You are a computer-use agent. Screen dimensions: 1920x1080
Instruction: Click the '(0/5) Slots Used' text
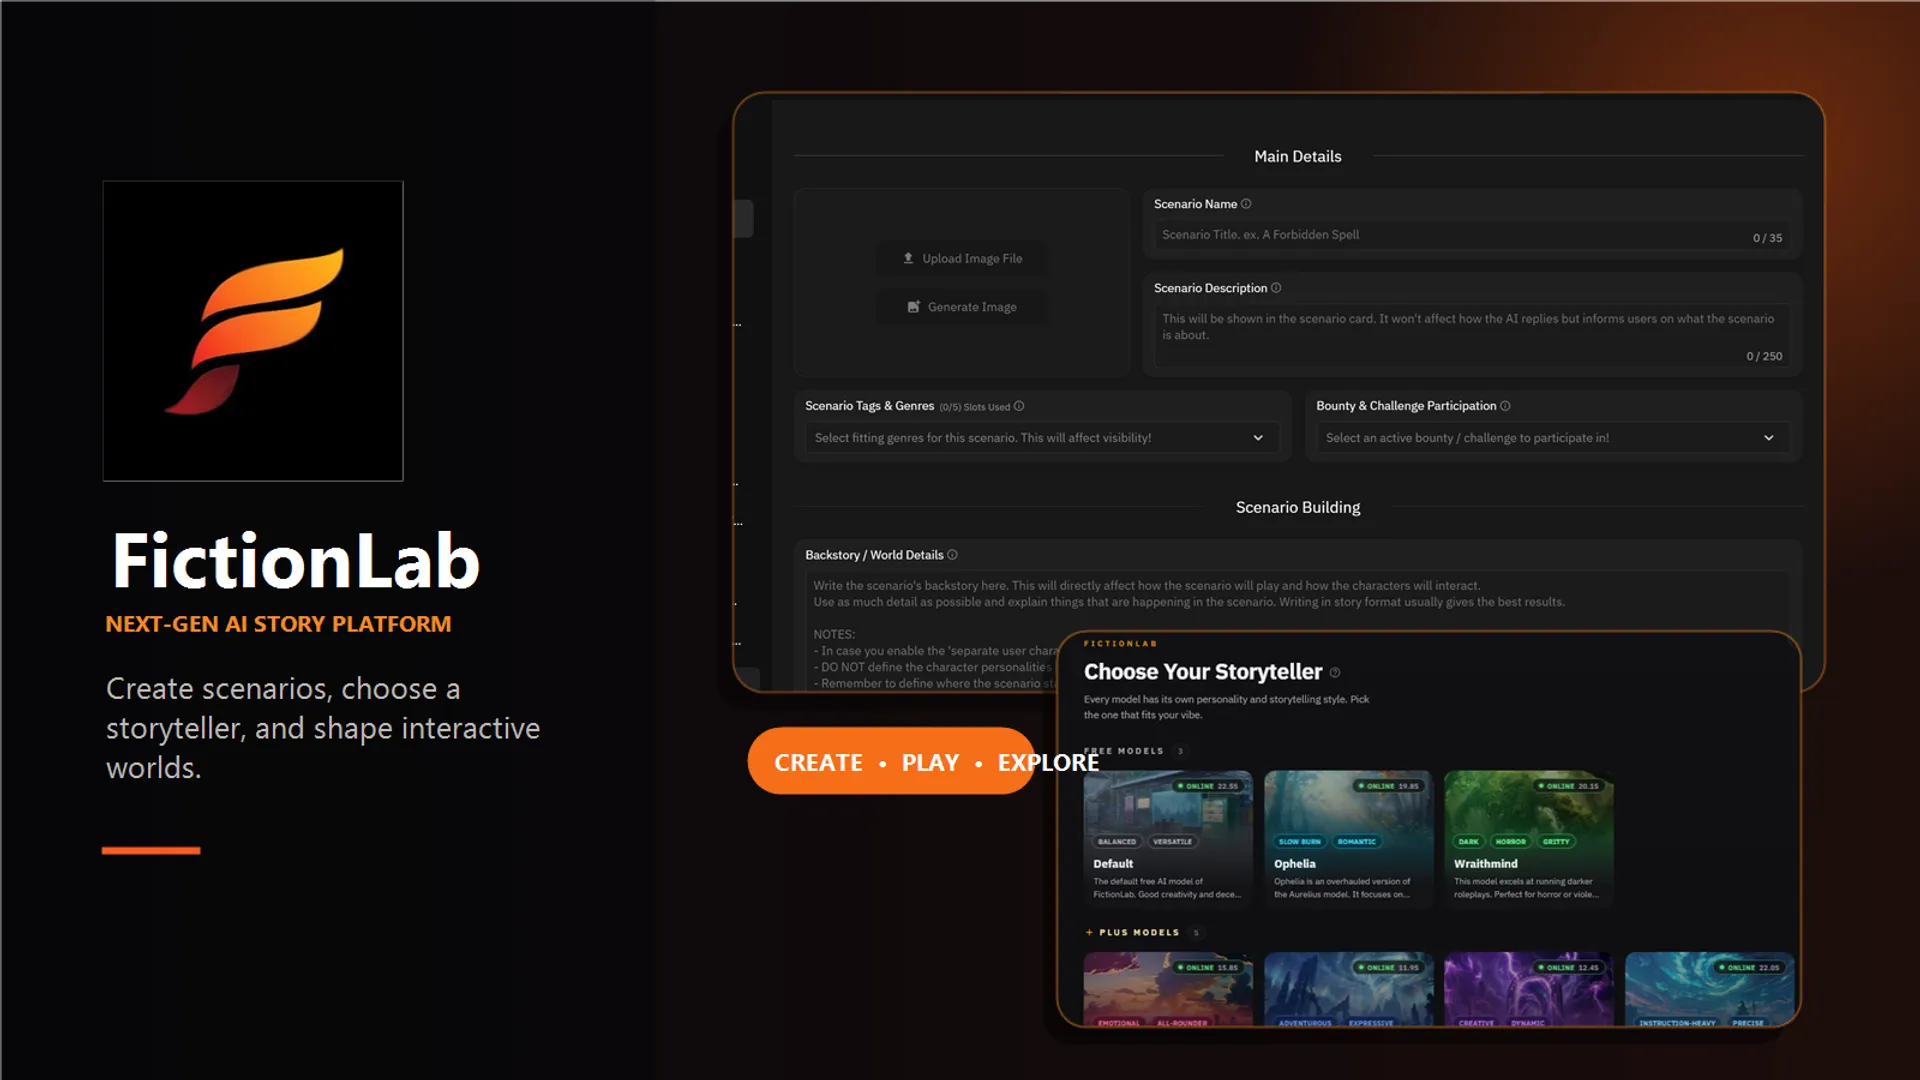975,407
